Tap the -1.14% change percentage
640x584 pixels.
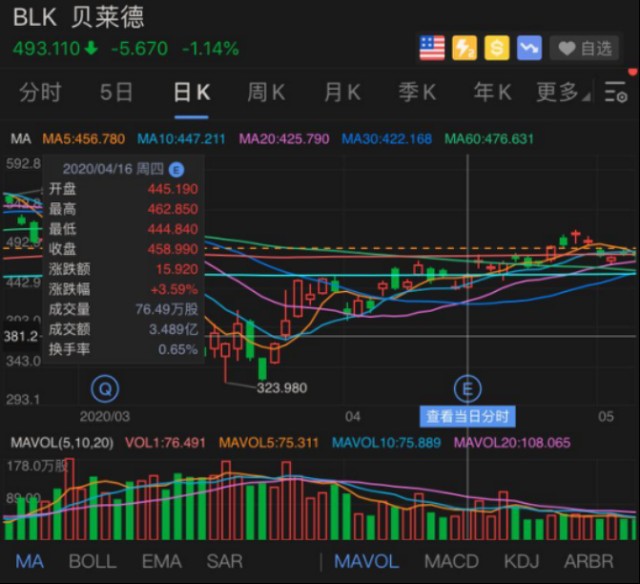pos(211,49)
